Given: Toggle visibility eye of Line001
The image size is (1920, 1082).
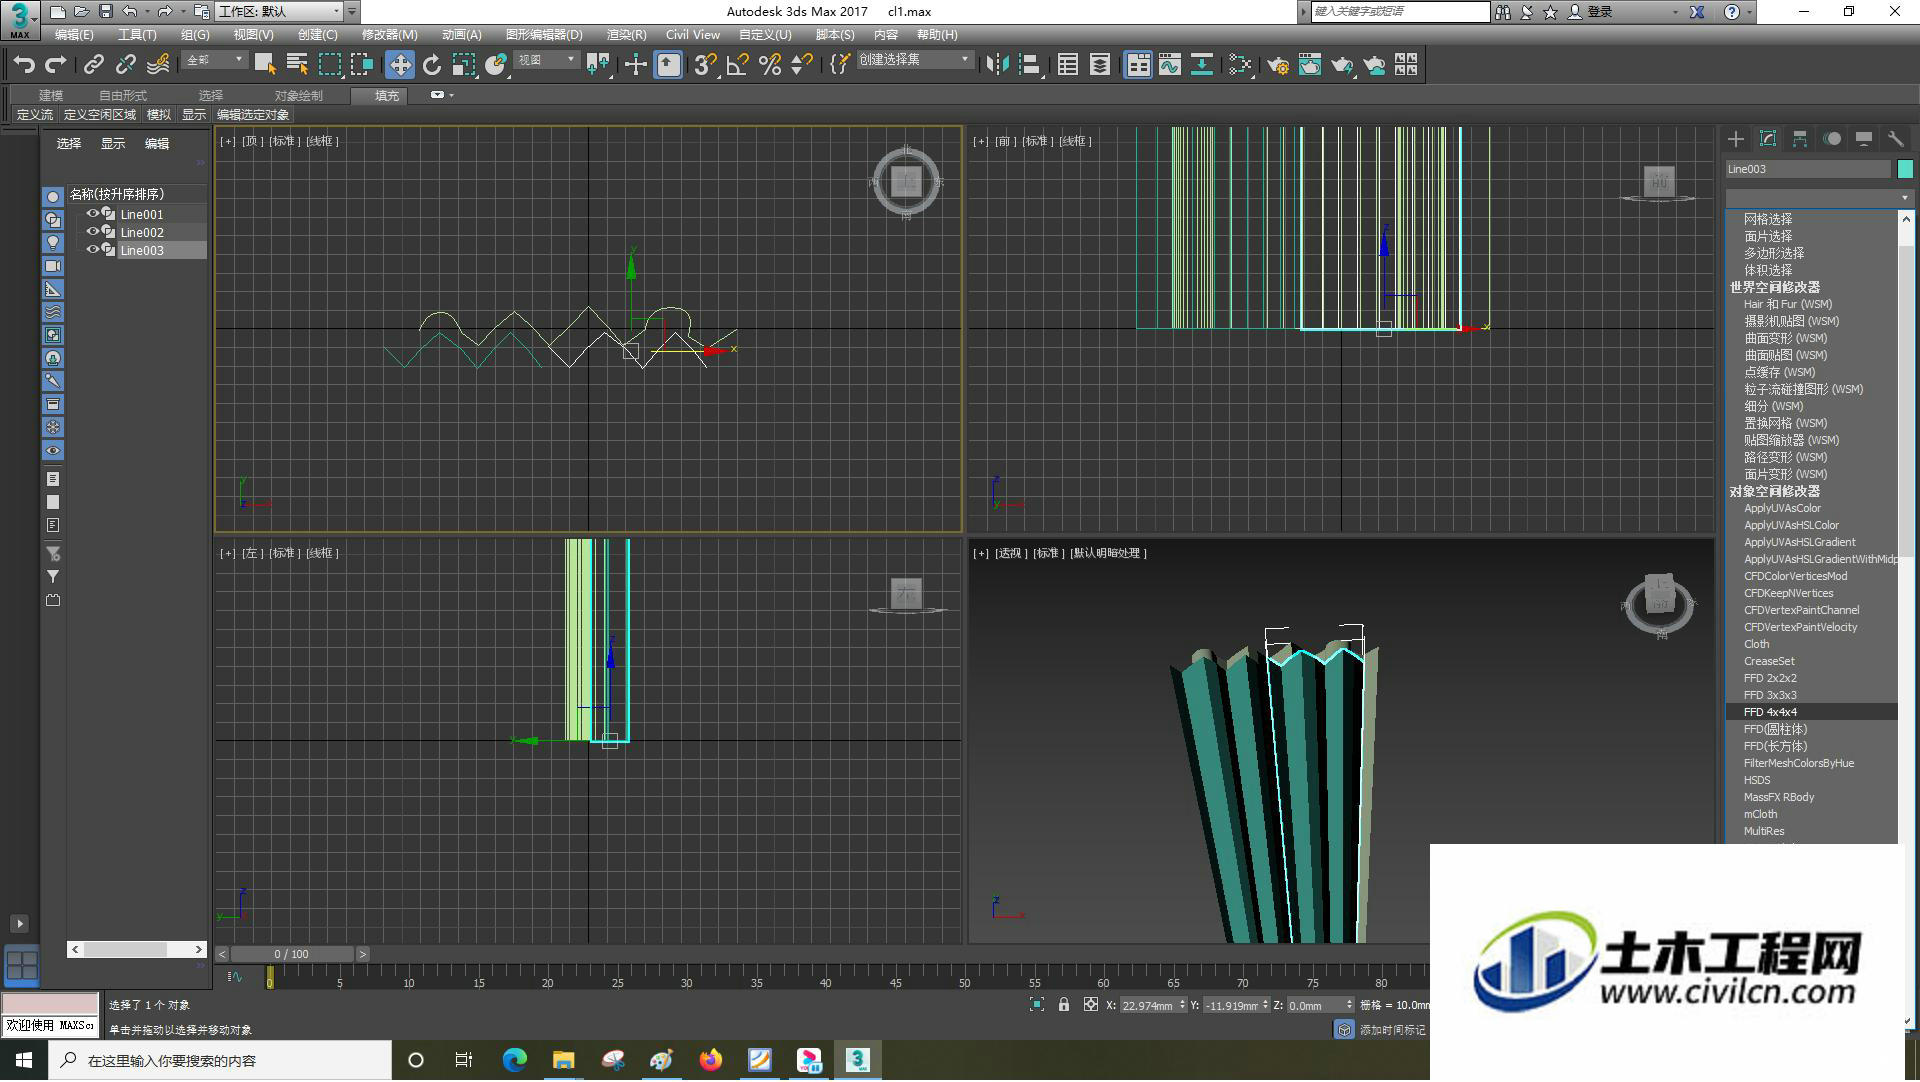Looking at the screenshot, I should click(92, 214).
